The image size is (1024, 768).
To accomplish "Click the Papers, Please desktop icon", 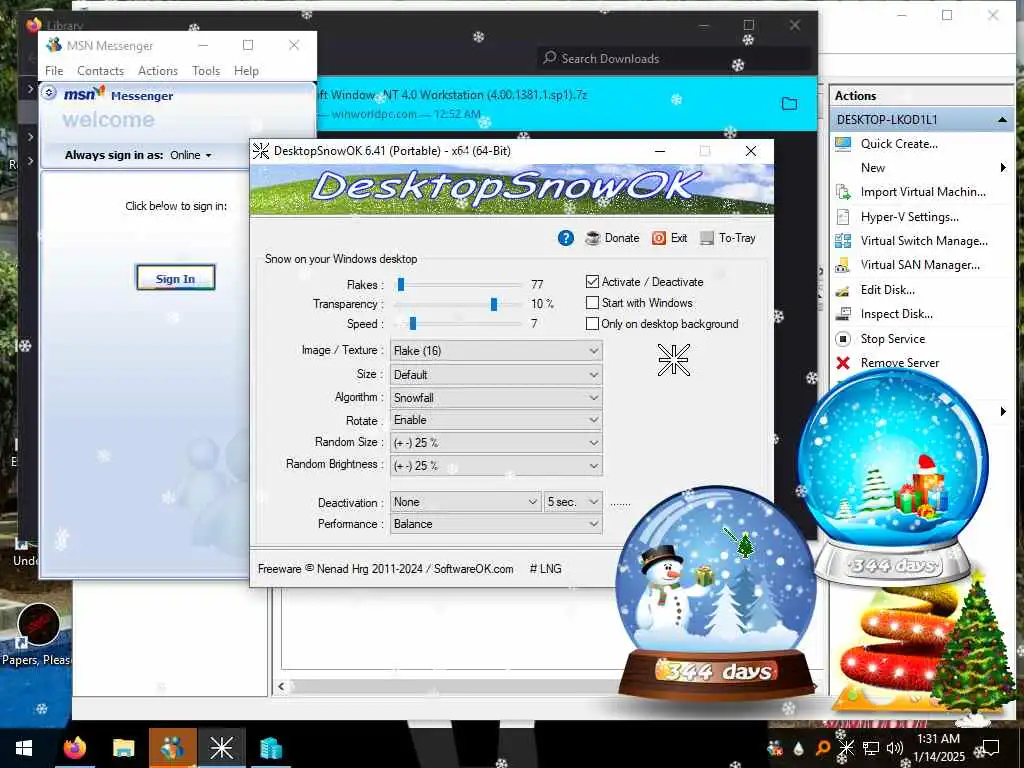I will click(x=37, y=634).
